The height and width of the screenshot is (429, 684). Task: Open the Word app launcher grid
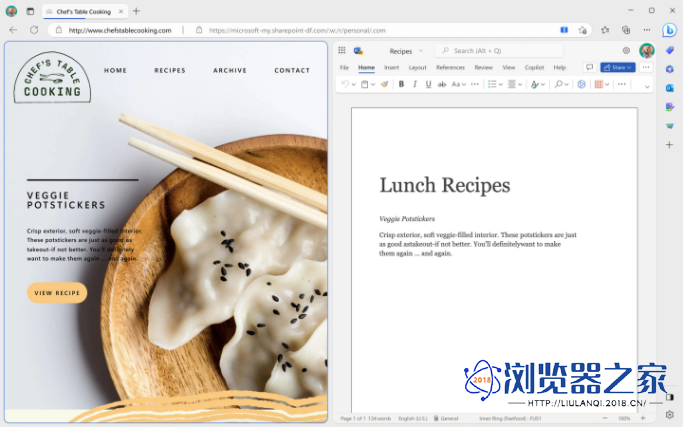pyautogui.click(x=342, y=51)
